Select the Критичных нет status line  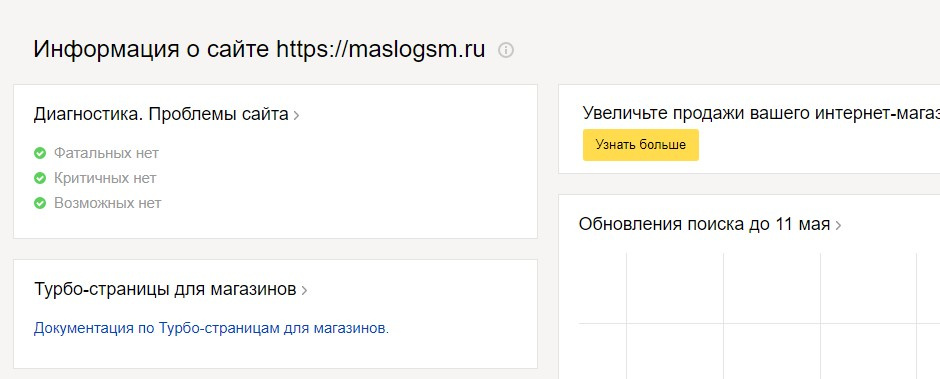tap(105, 178)
